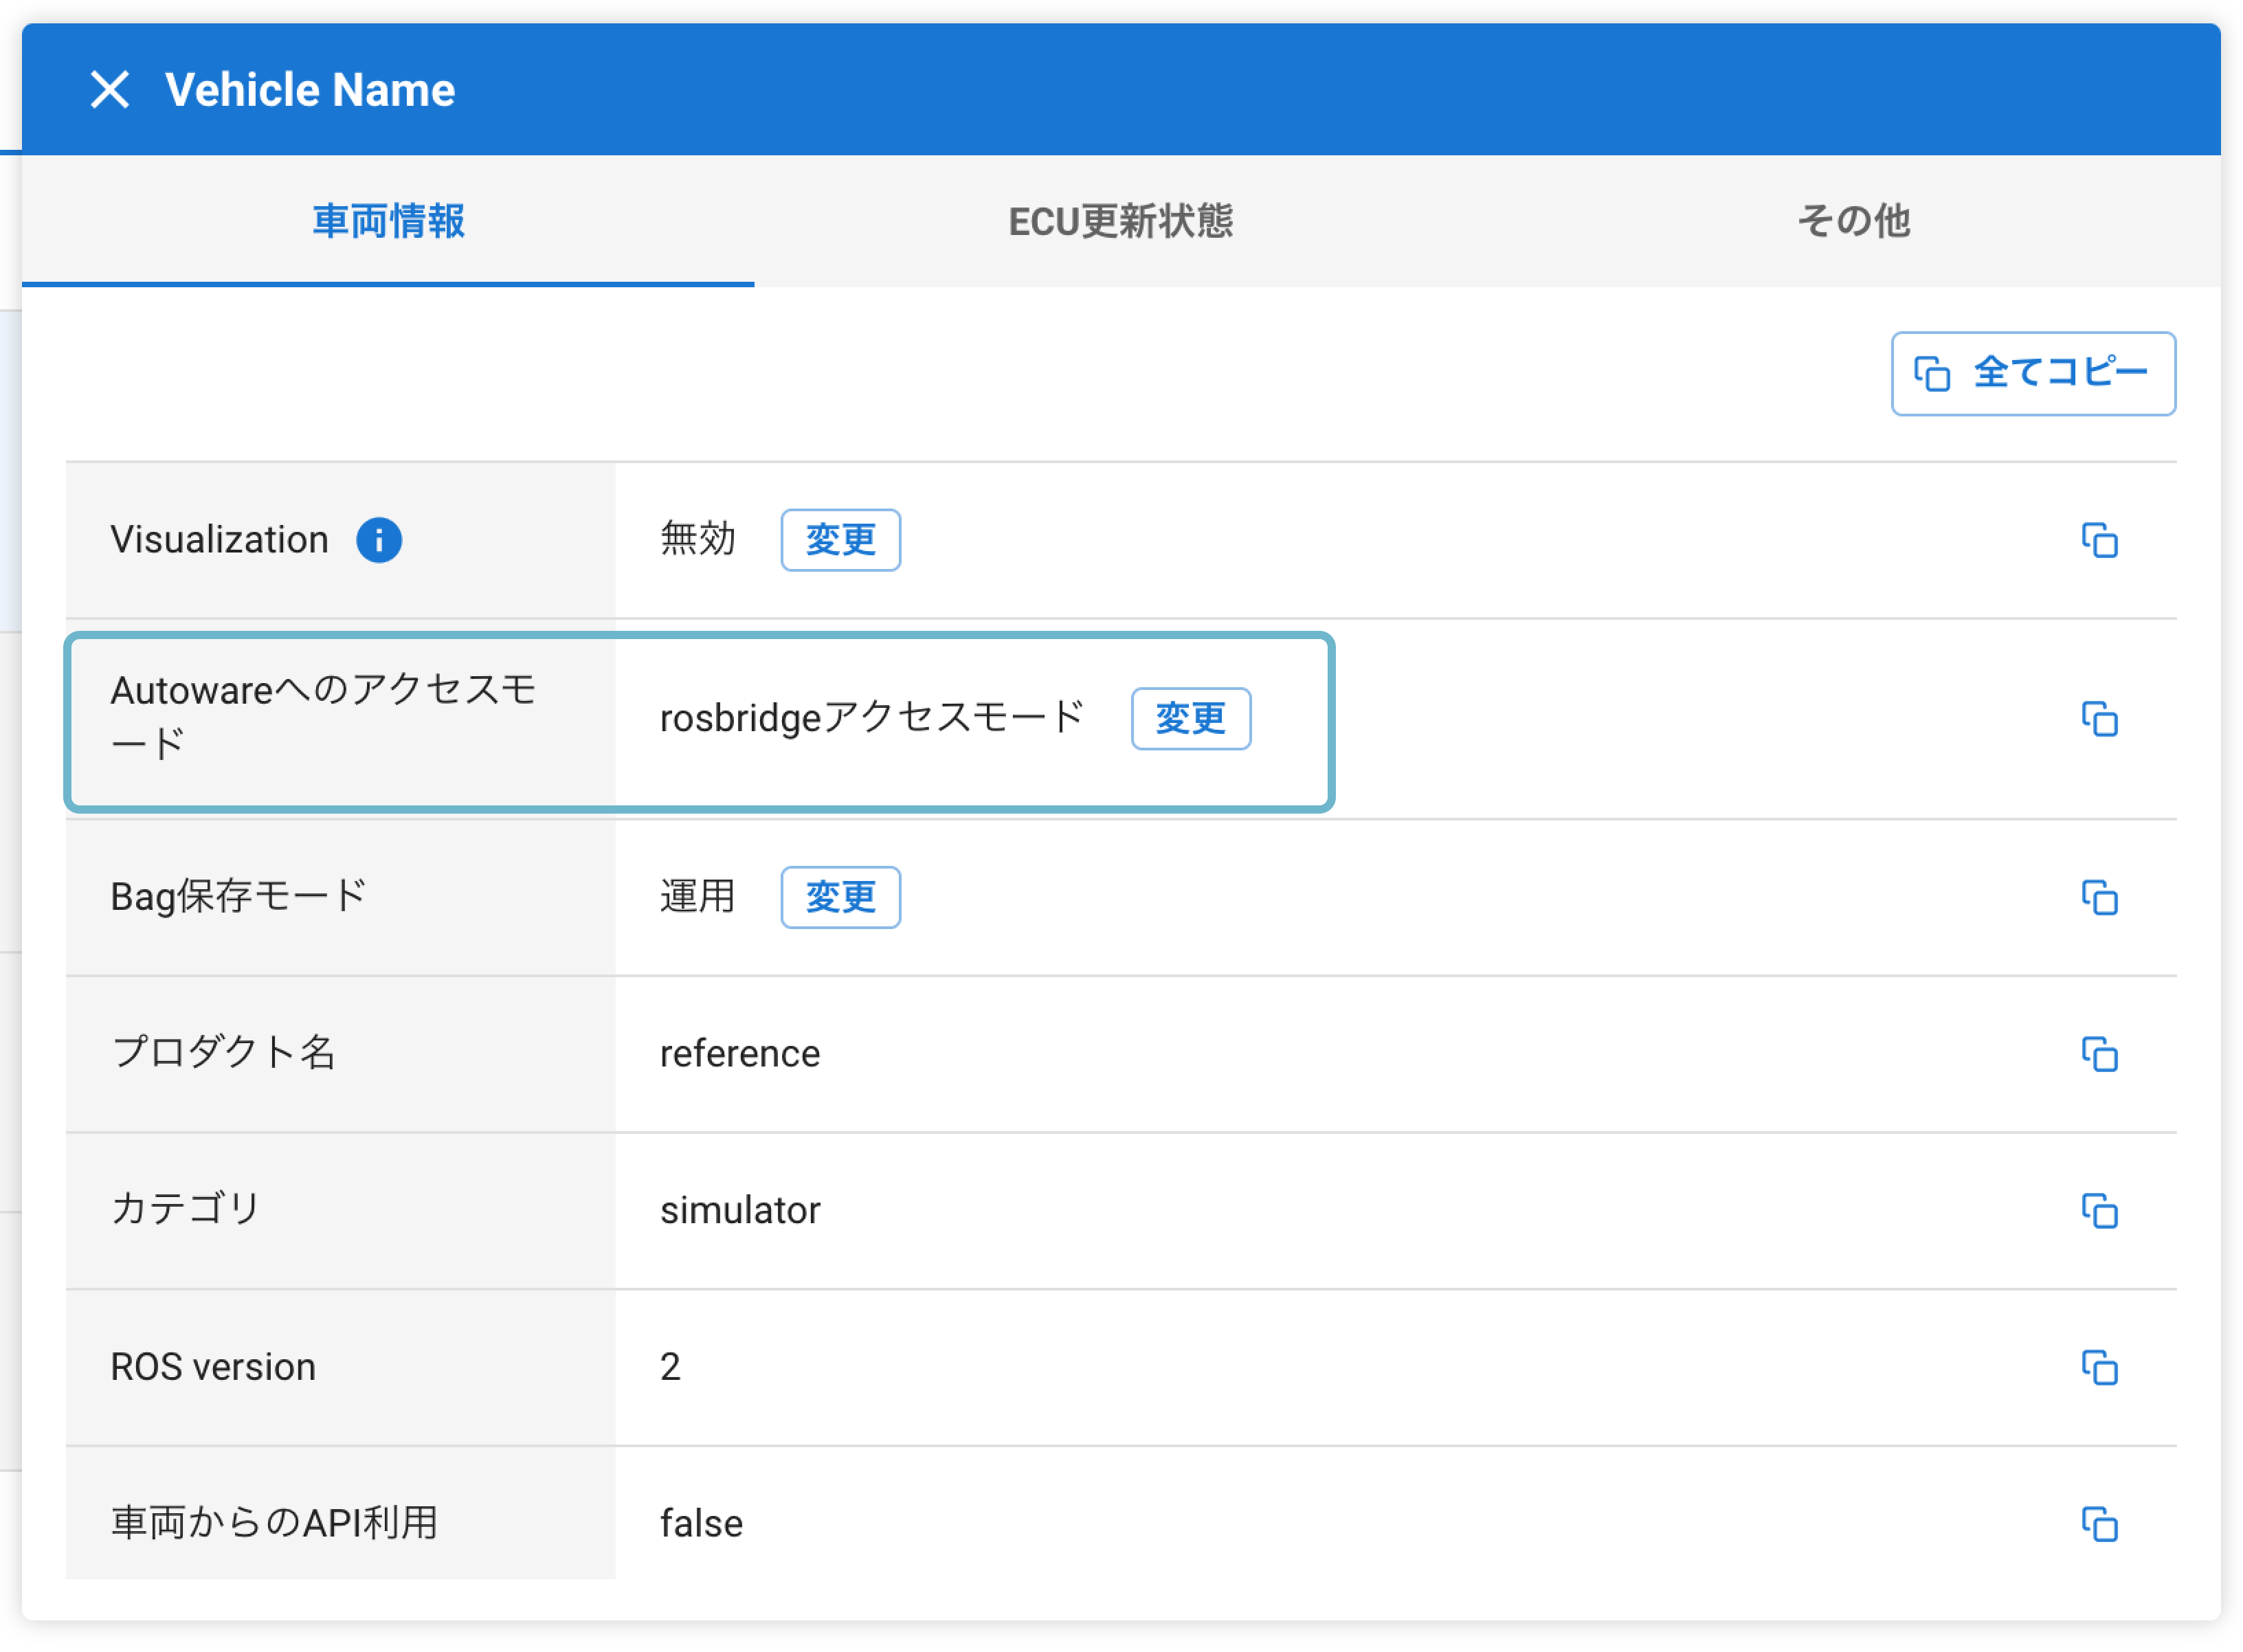This screenshot has width=2243, height=1652.
Task: Copy the 車両からのAPI利用 value
Action: pyautogui.click(x=2099, y=1524)
